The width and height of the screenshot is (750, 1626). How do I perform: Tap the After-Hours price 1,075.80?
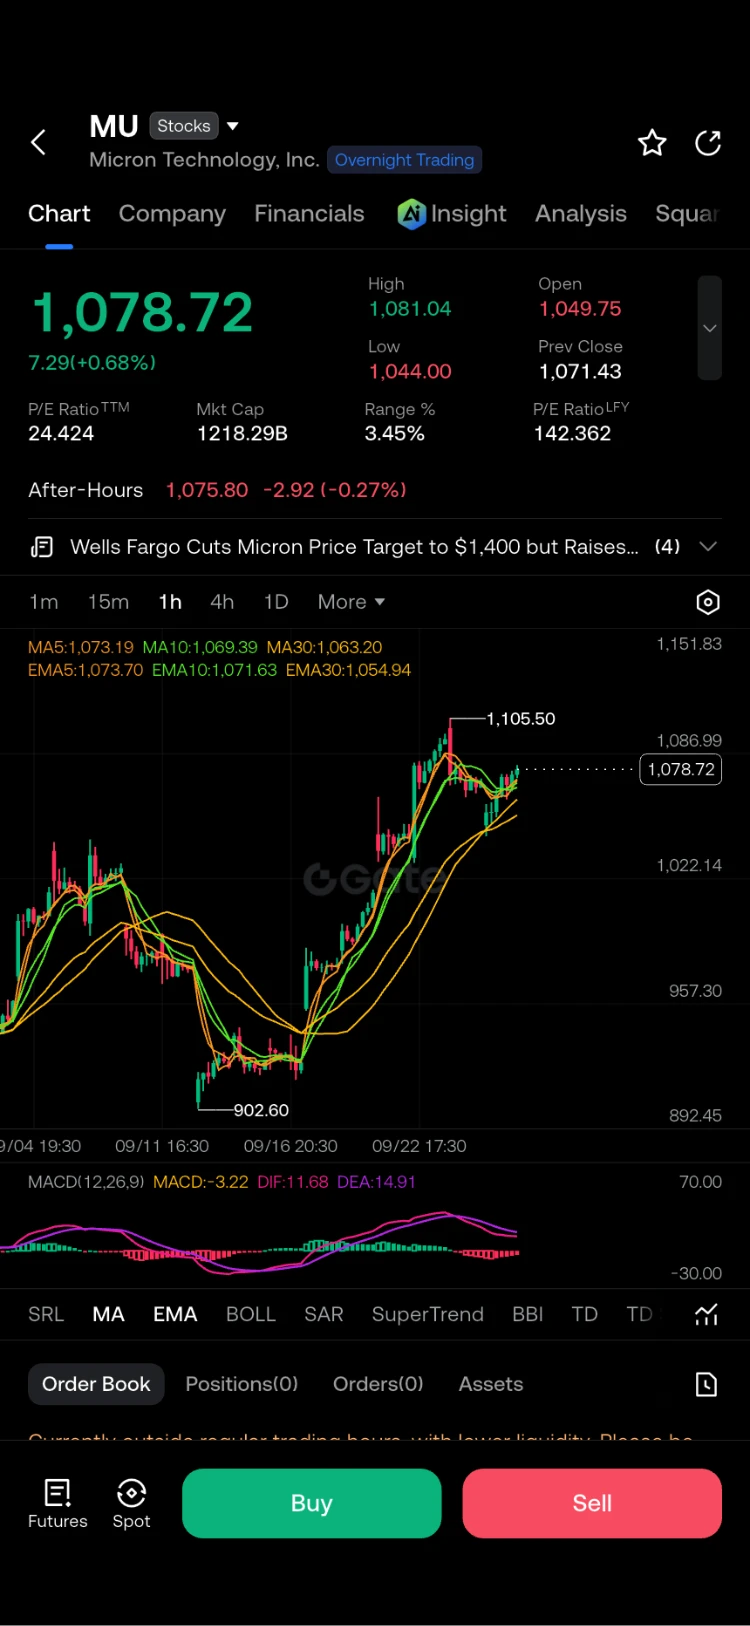pyautogui.click(x=207, y=490)
